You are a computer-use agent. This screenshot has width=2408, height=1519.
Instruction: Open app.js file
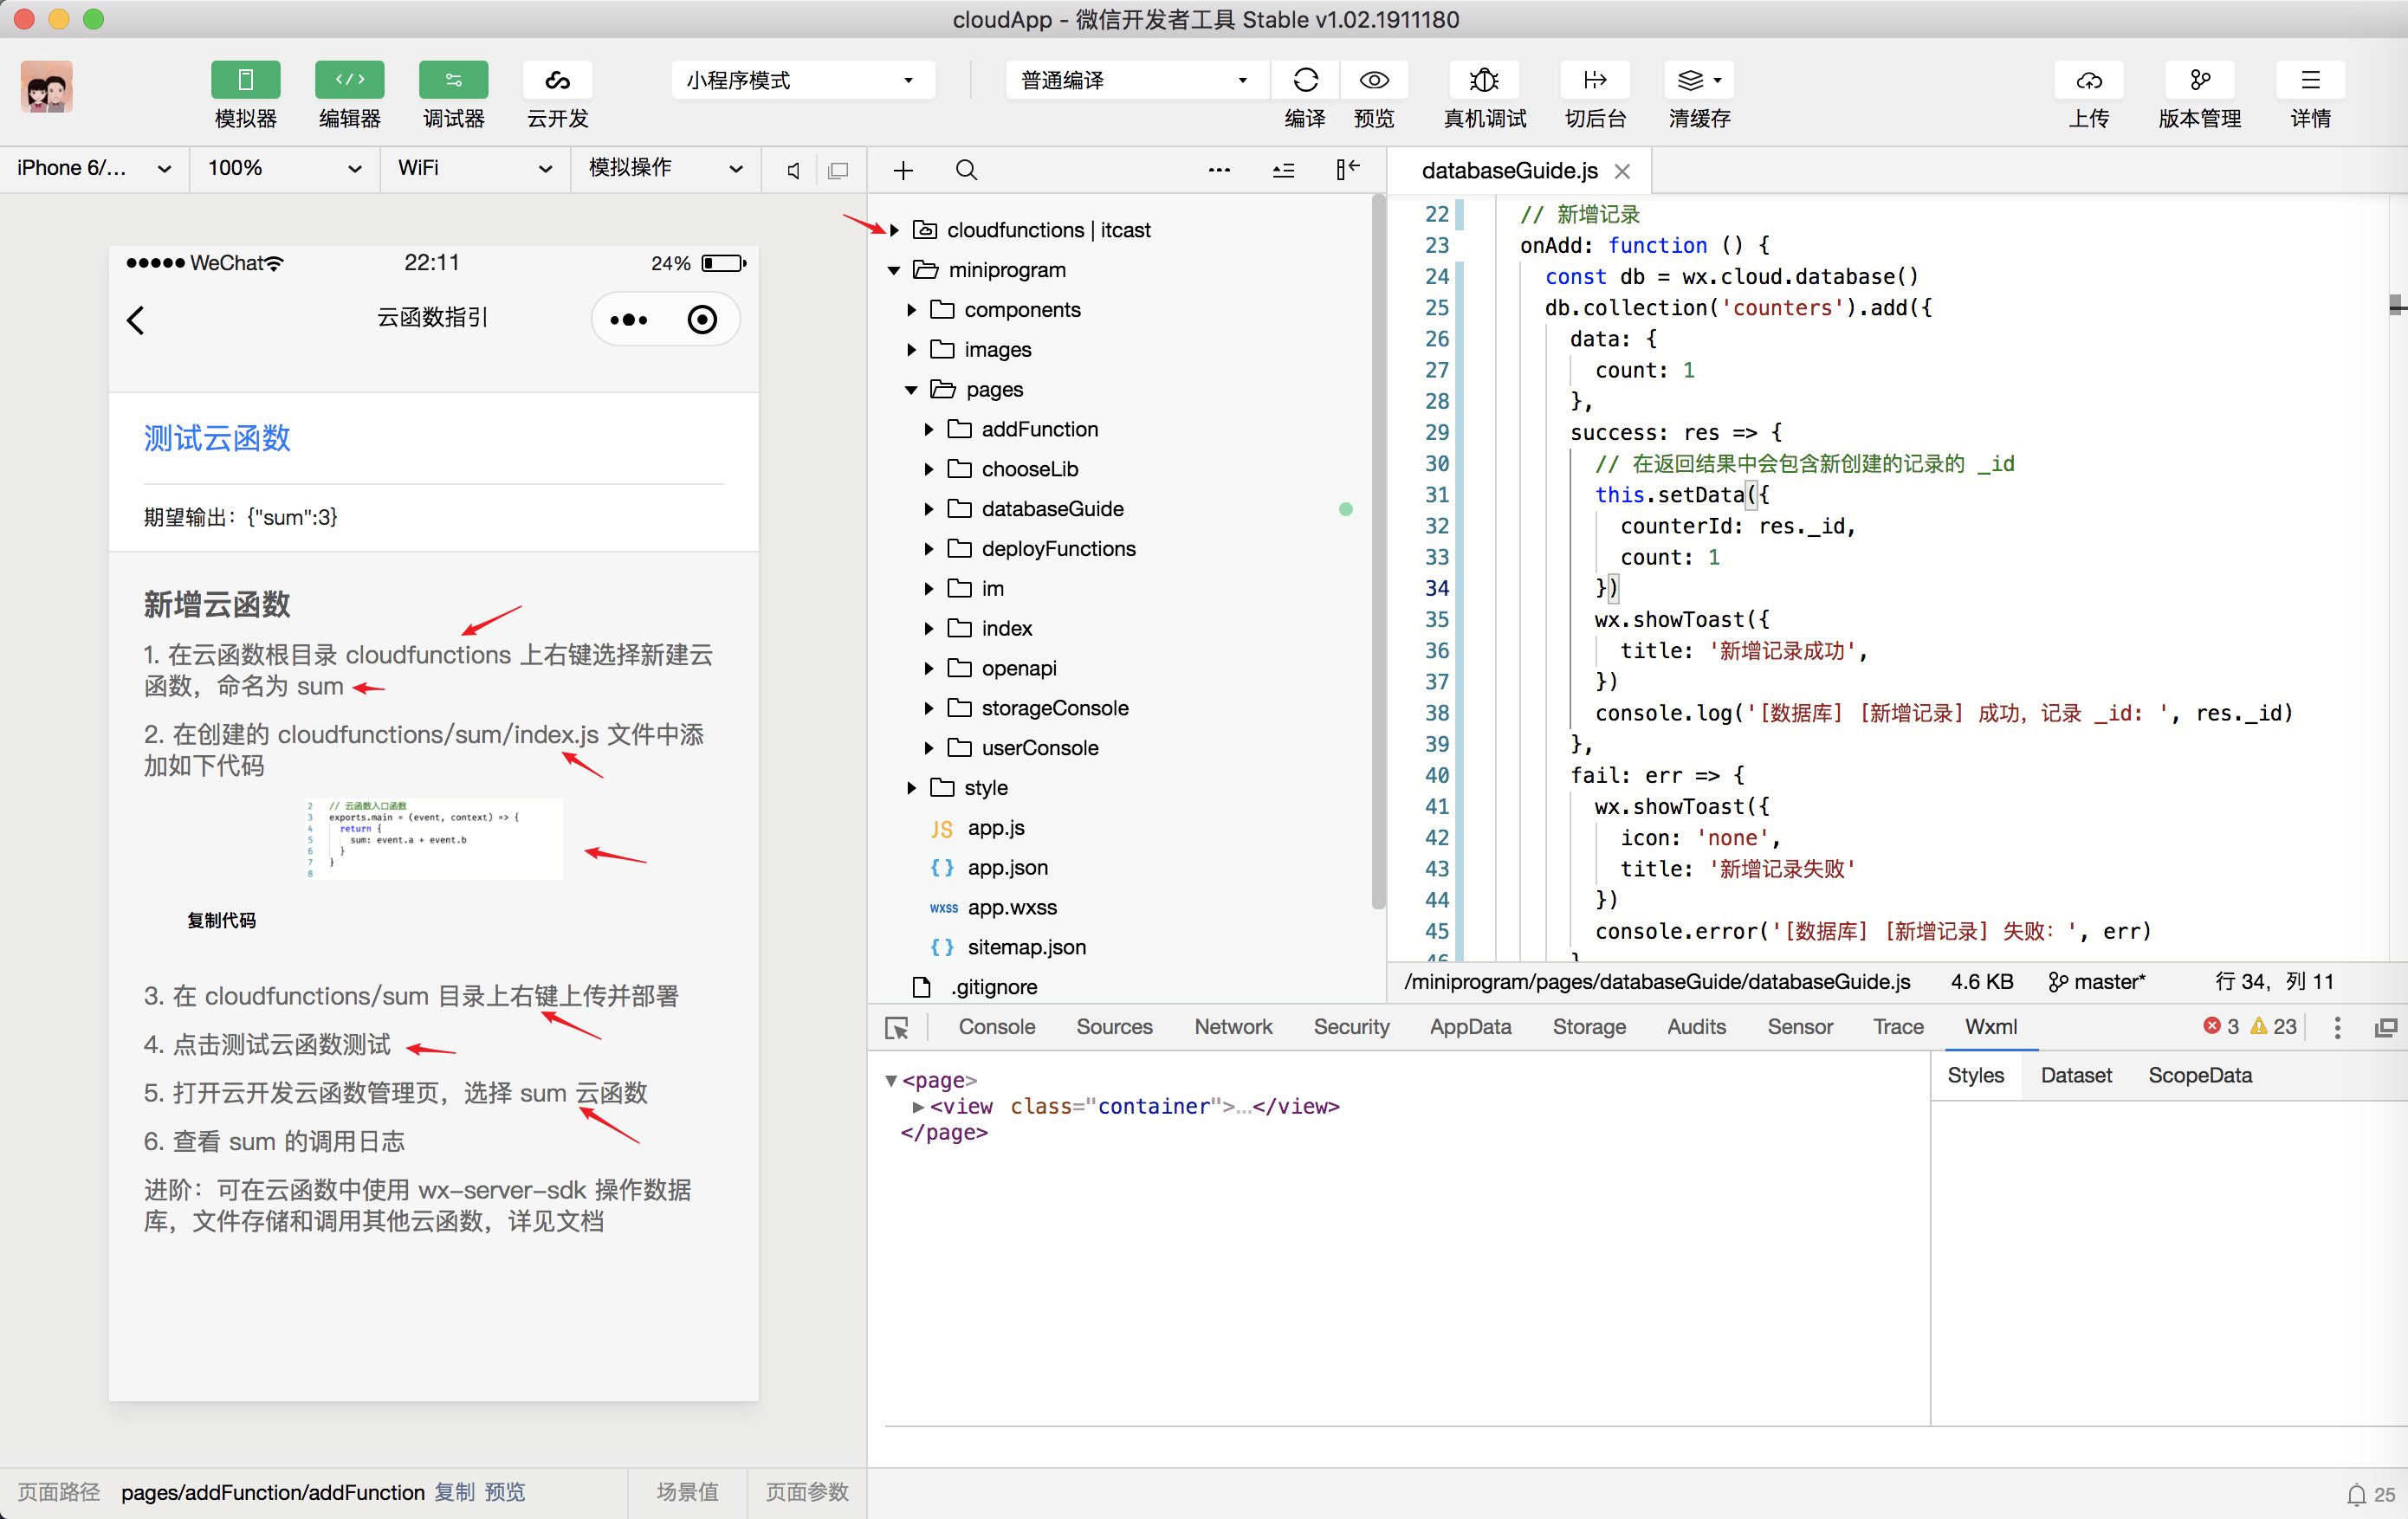click(x=995, y=828)
